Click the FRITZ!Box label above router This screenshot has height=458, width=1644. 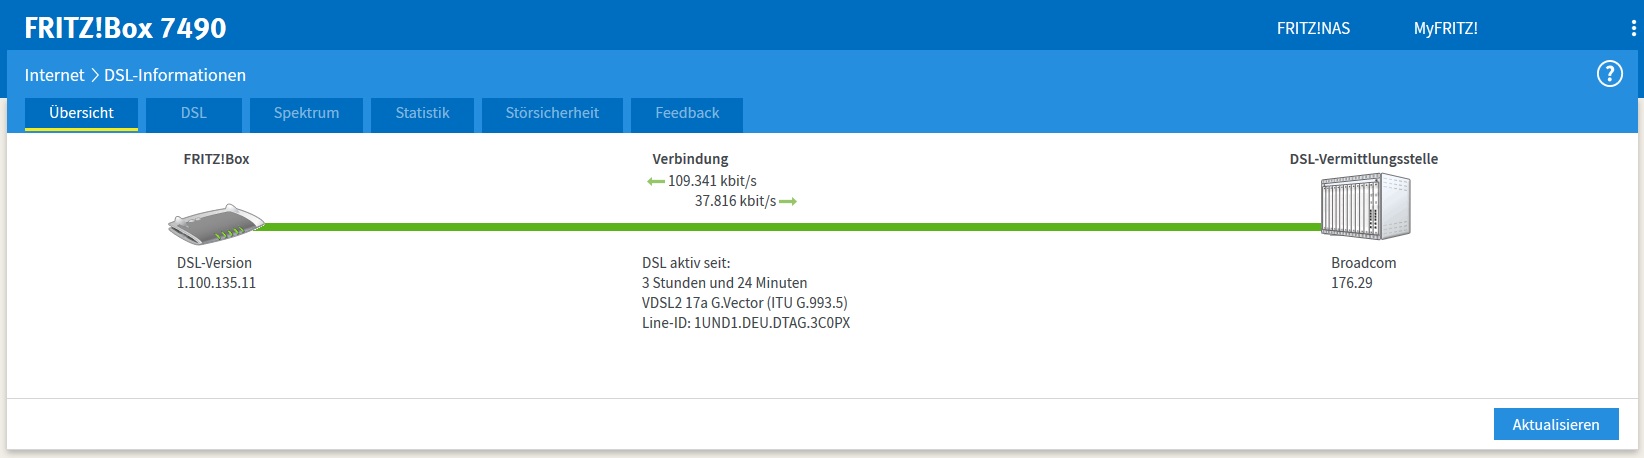pos(216,159)
